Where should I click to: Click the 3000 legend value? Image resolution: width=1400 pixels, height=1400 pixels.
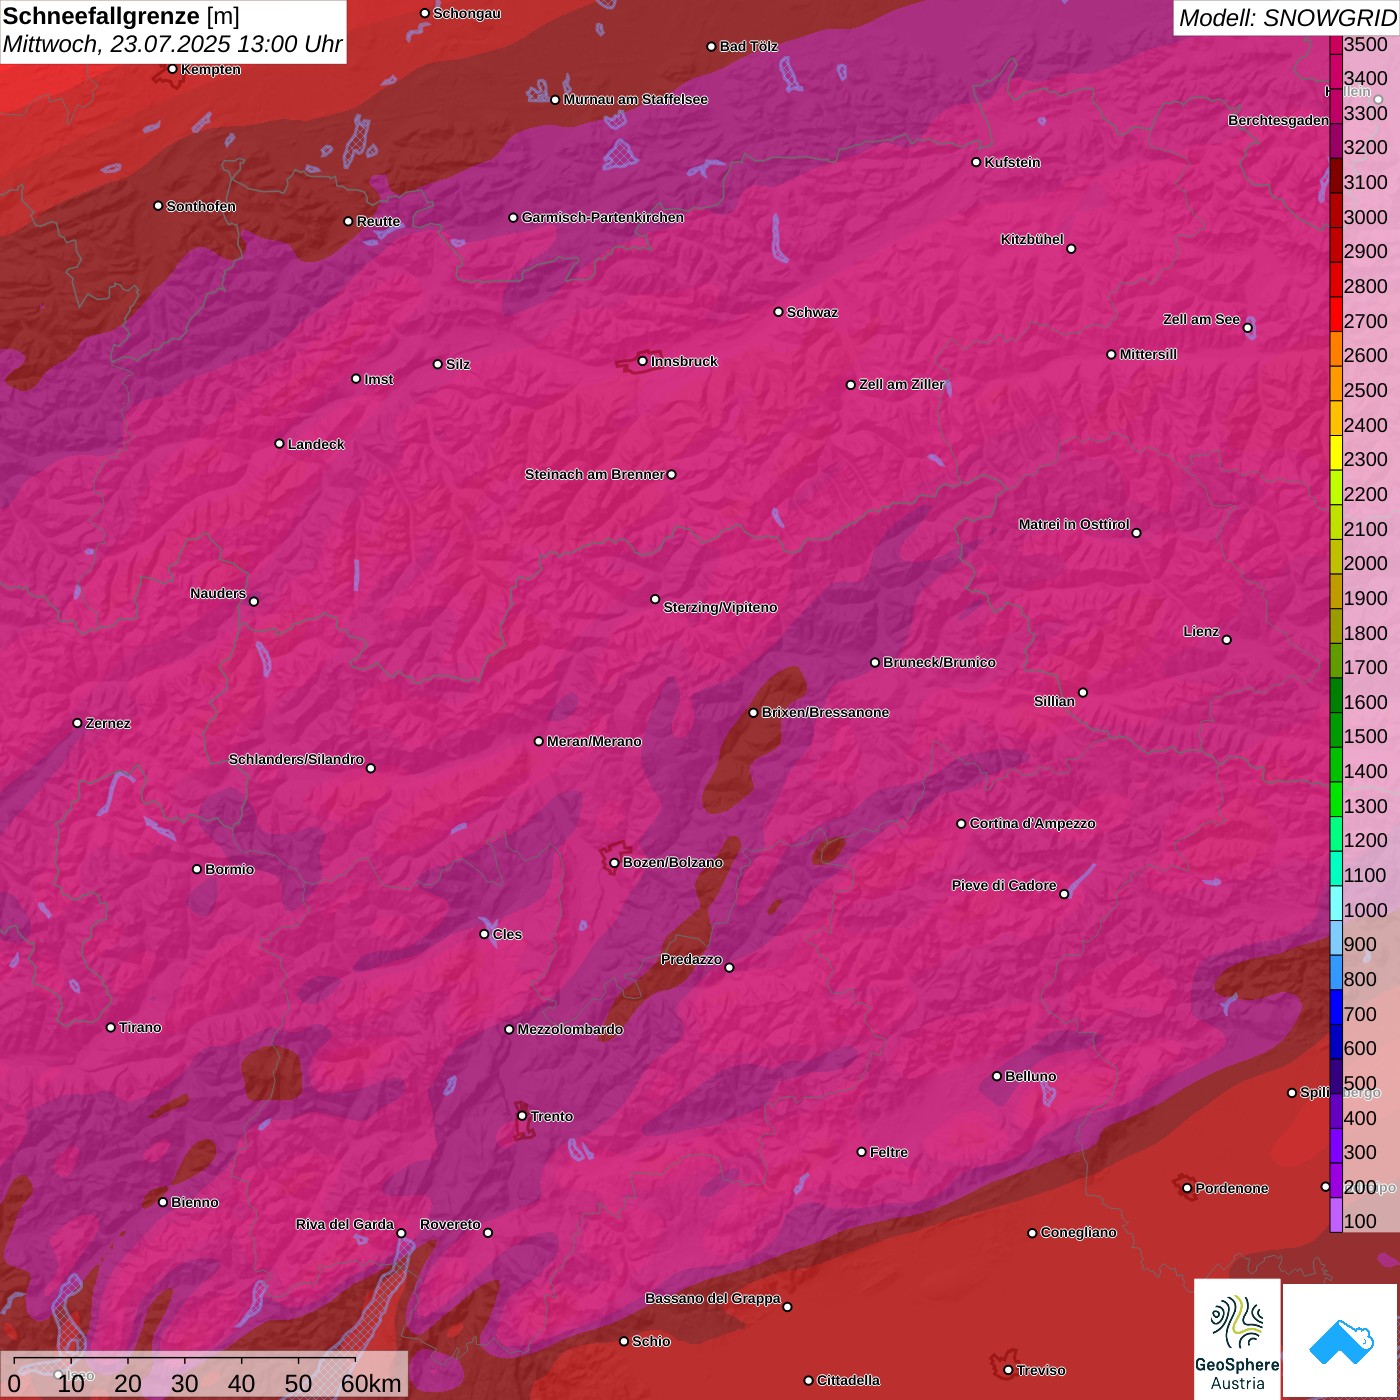(x=1365, y=217)
